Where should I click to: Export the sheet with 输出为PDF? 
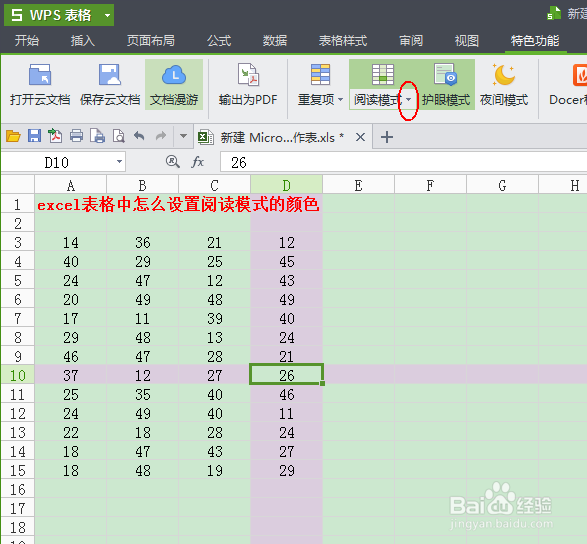click(x=248, y=85)
